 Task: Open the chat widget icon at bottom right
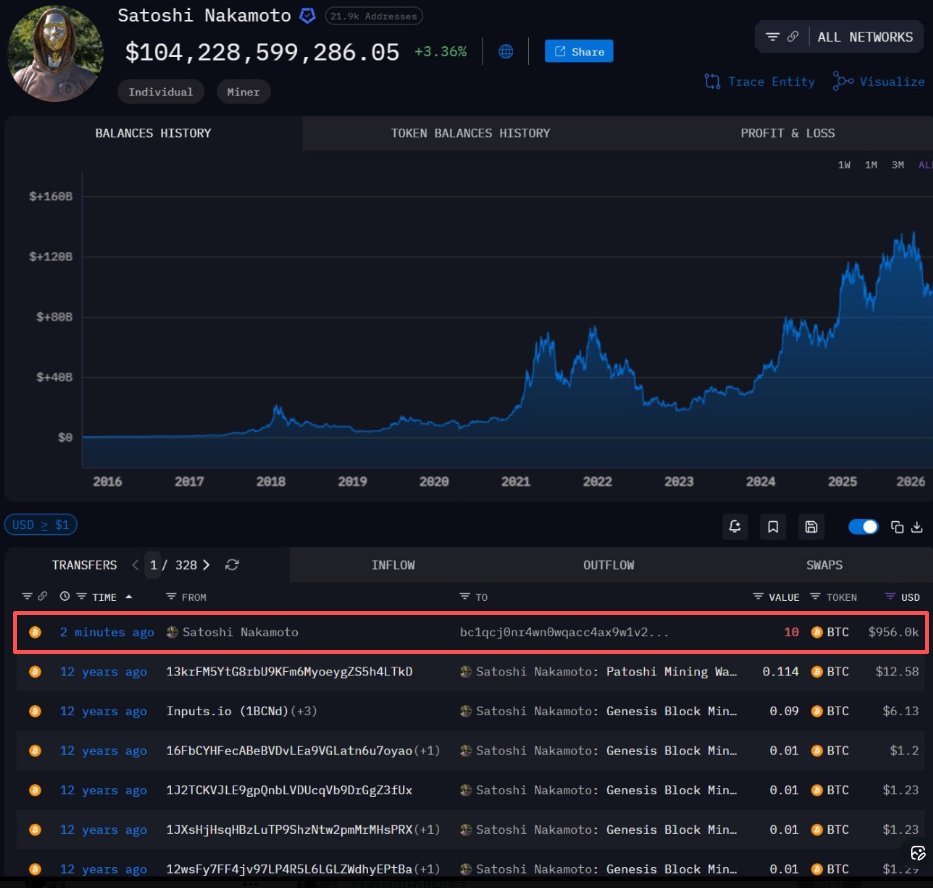pyautogui.click(x=918, y=853)
